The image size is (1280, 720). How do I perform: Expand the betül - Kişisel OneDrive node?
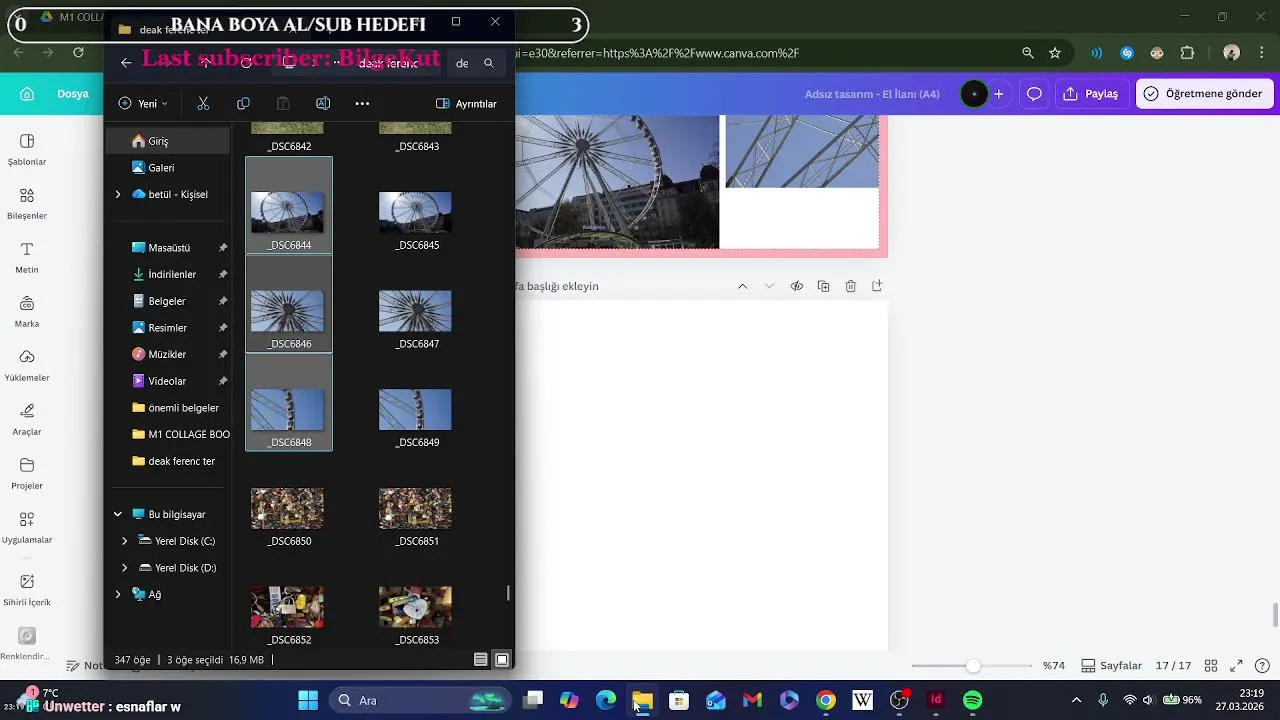click(x=118, y=194)
